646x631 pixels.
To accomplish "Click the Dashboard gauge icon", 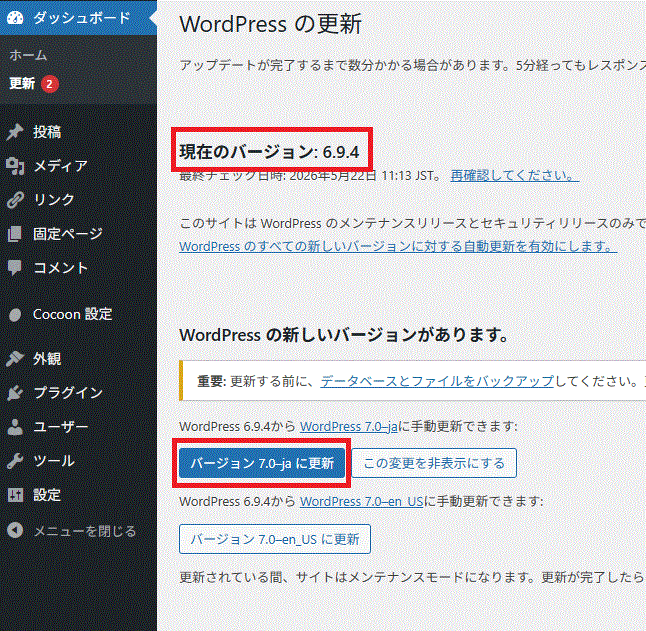I will (15, 18).
